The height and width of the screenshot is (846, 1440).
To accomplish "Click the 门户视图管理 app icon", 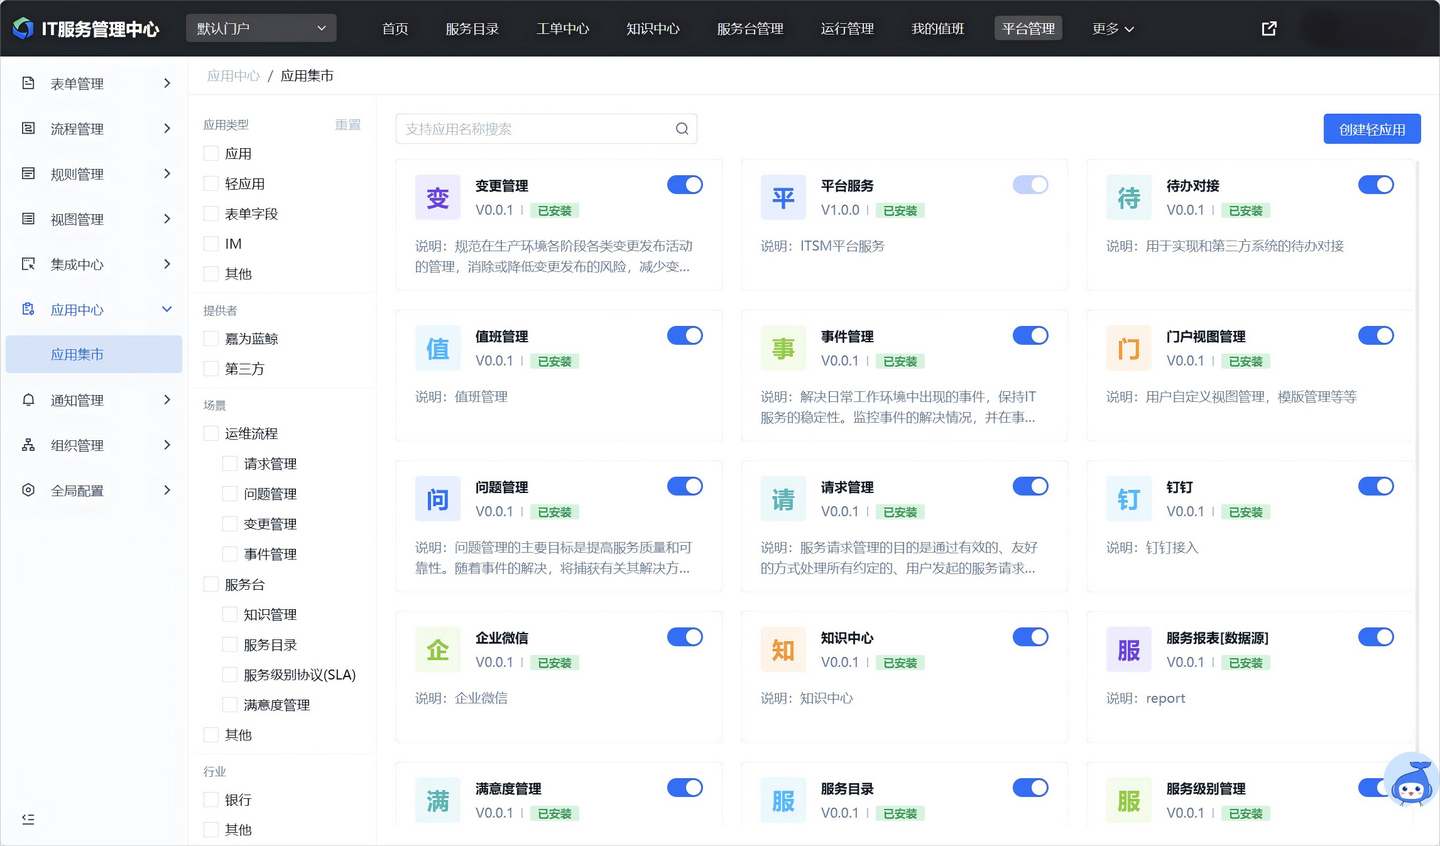I will 1129,348.
